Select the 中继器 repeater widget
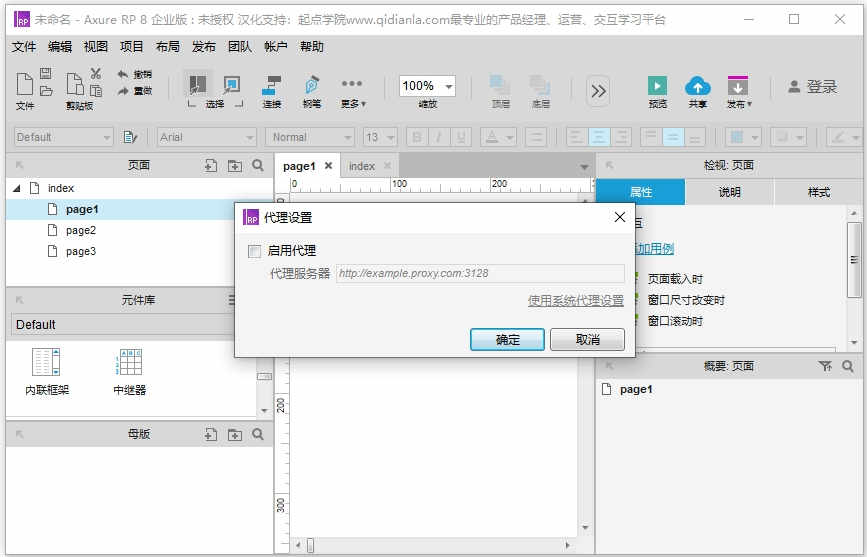The width and height of the screenshot is (867, 557). point(129,372)
